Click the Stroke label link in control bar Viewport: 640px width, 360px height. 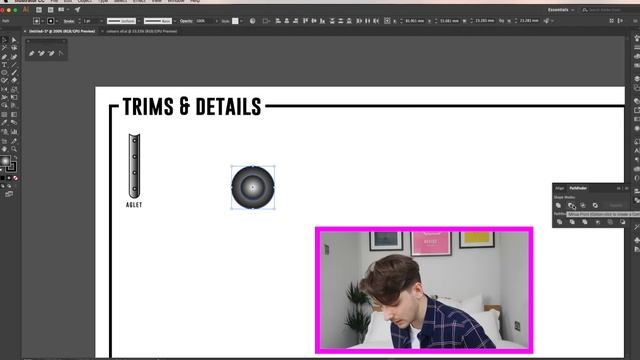[69, 21]
